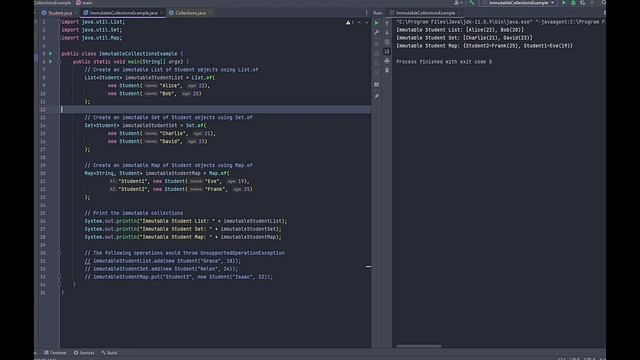Click the "Alice" string literal
The height and width of the screenshot is (360, 640).
(x=170, y=86)
